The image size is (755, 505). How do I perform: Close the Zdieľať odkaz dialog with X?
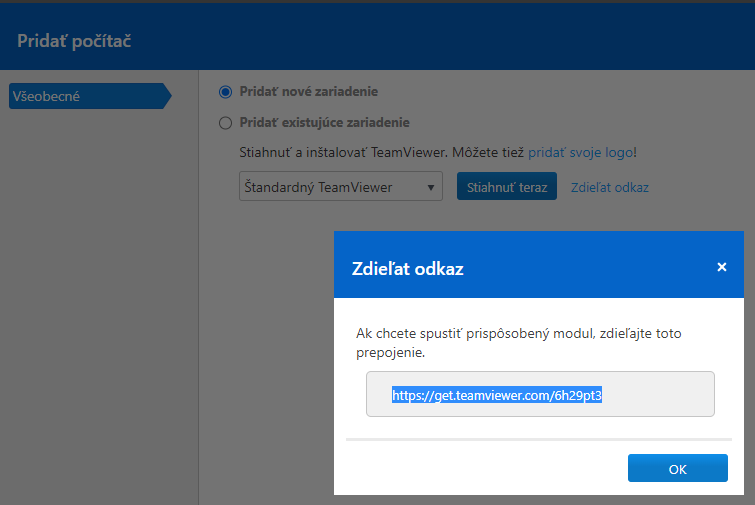721,267
